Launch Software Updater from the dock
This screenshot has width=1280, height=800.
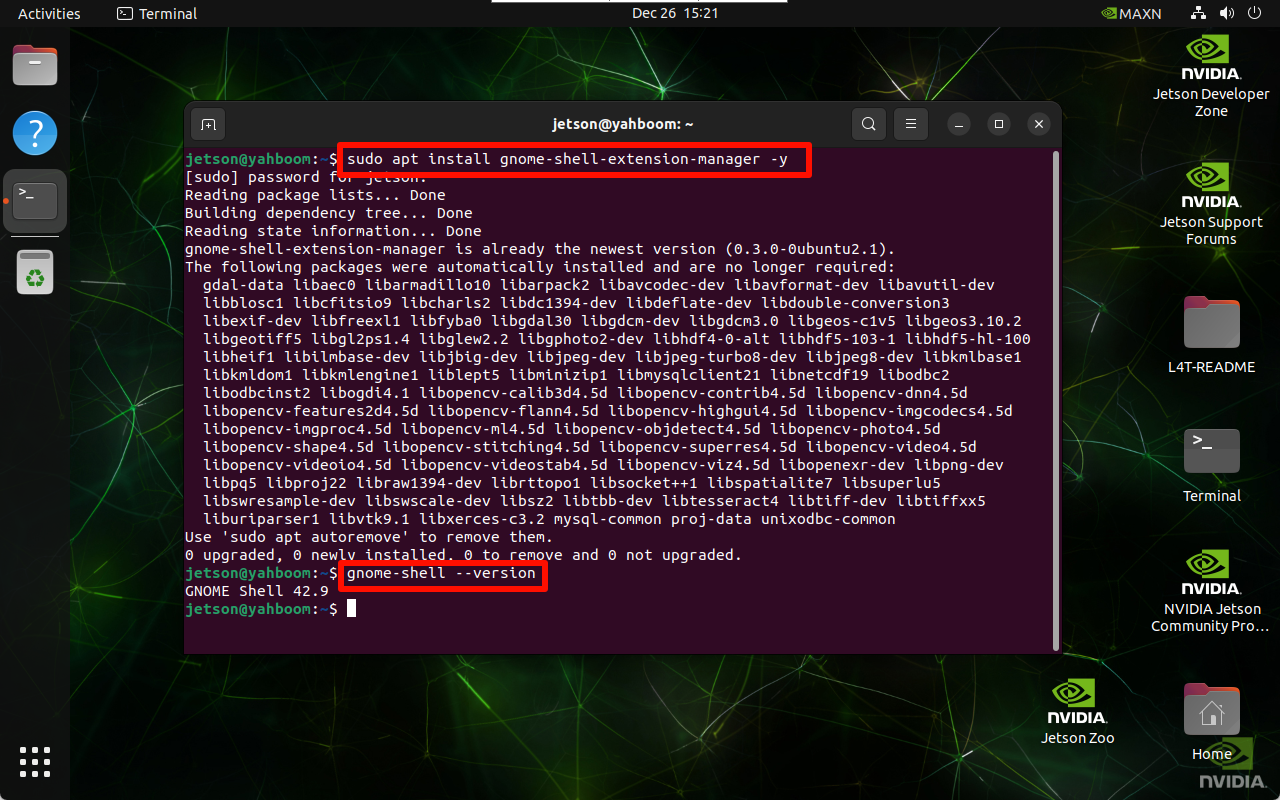coord(34,271)
